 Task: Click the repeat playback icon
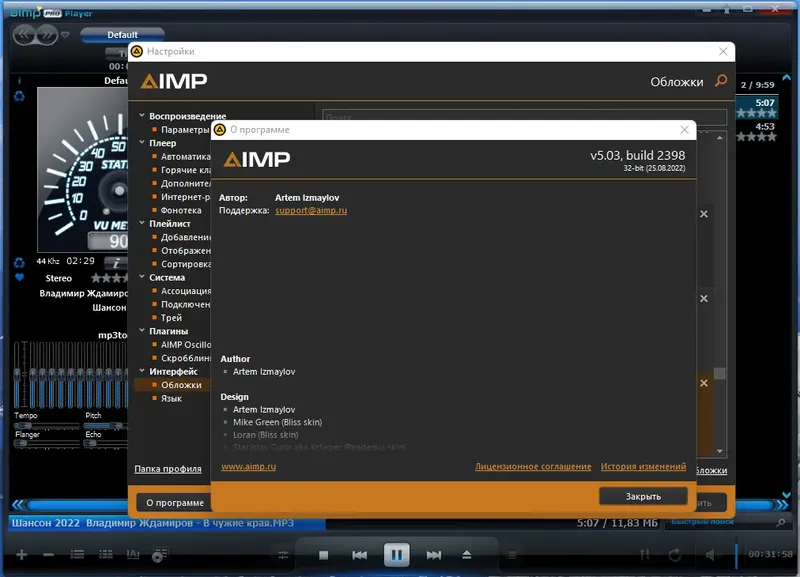[x=674, y=555]
